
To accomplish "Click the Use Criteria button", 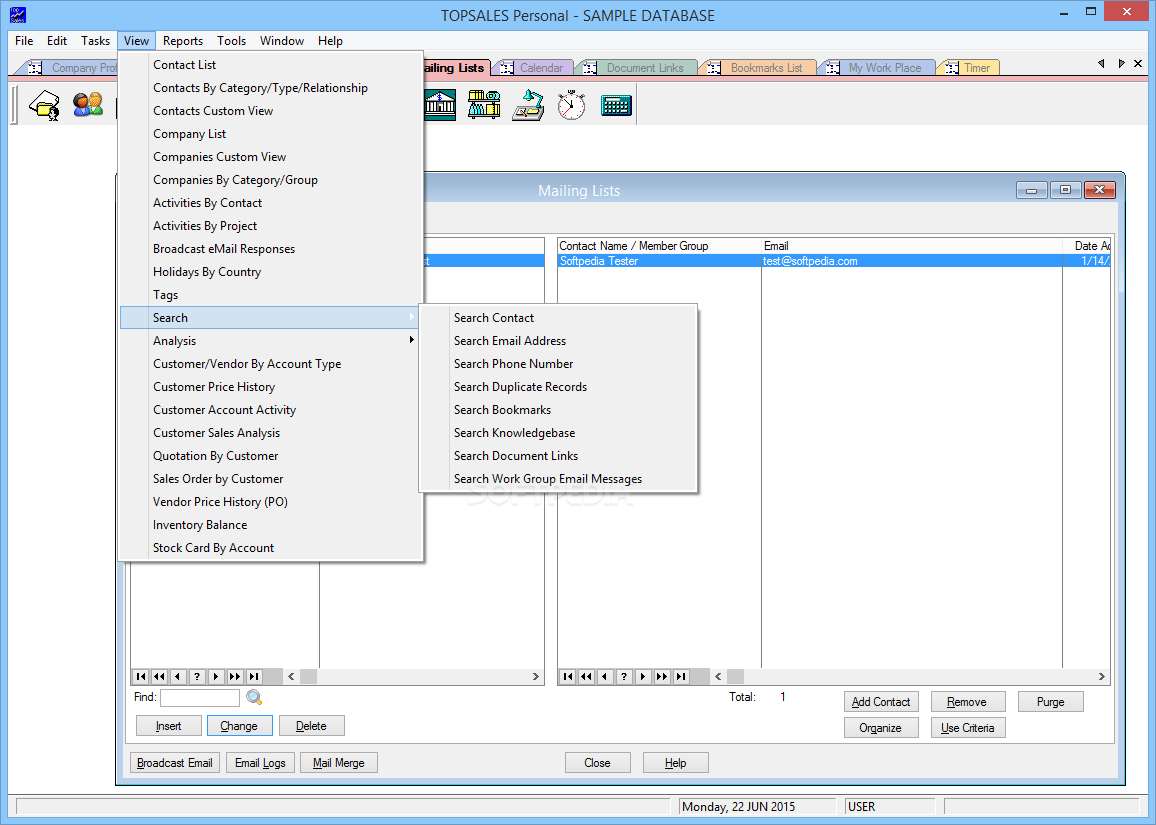I will pos(968,728).
